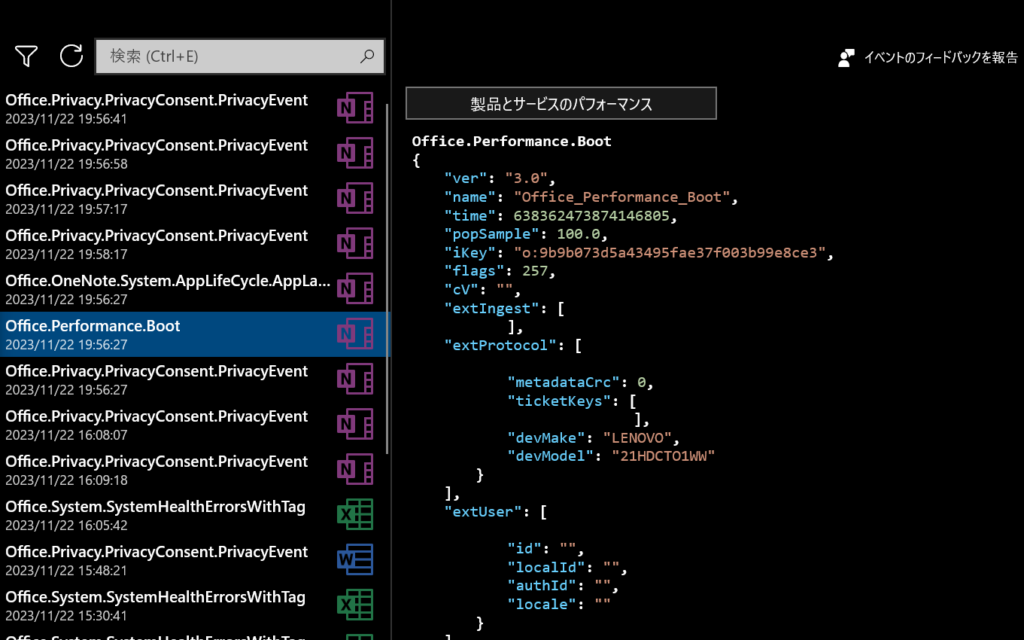
Task: Click OneNote icon on the 19:57:17 PrivacyEvent row
Action: tap(355, 198)
